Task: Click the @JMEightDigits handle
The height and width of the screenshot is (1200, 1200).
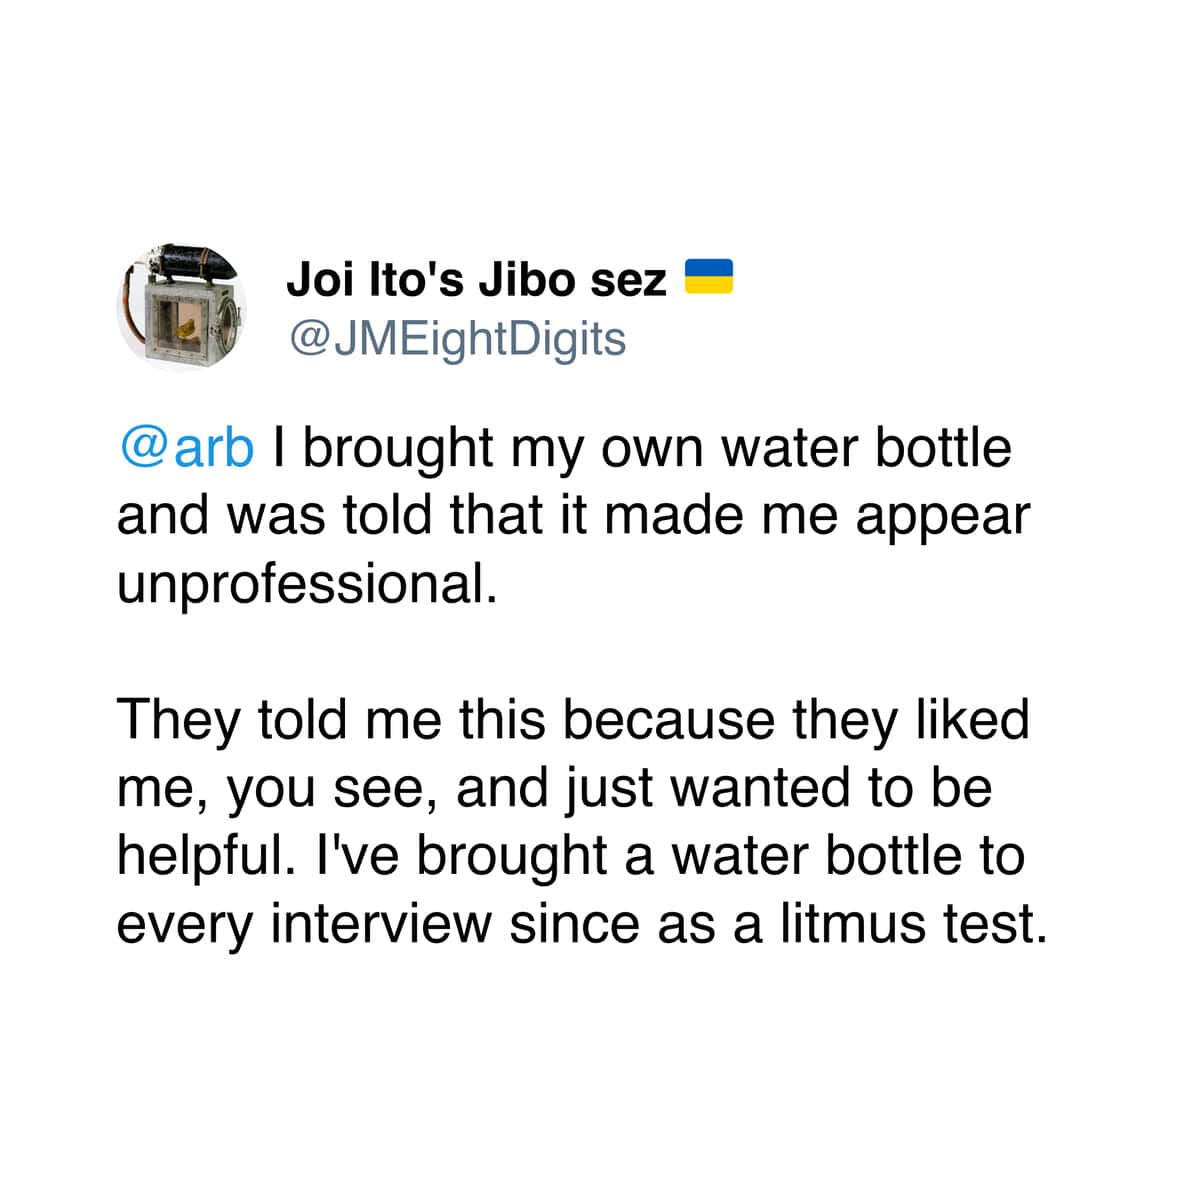Action: (456, 339)
